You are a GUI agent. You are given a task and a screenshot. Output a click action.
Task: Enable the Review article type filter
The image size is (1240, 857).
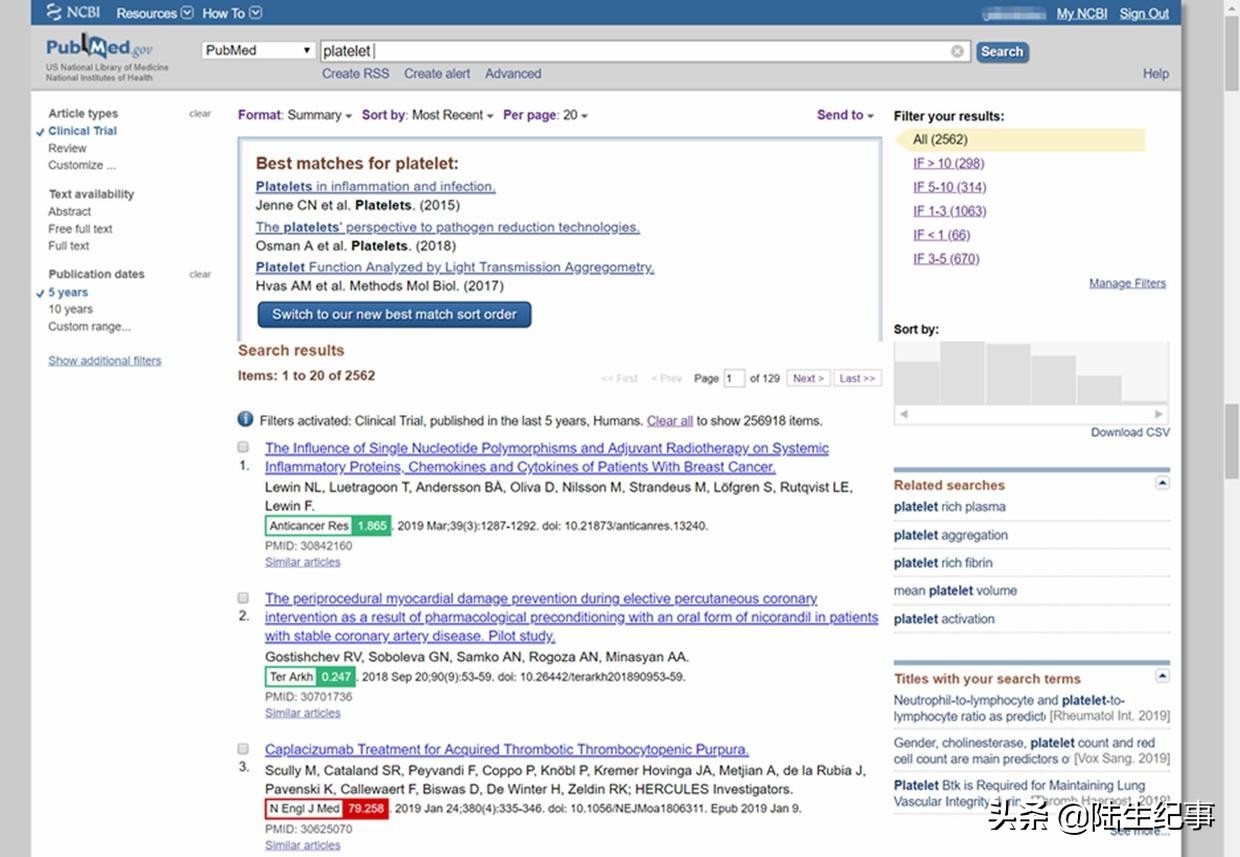67,148
